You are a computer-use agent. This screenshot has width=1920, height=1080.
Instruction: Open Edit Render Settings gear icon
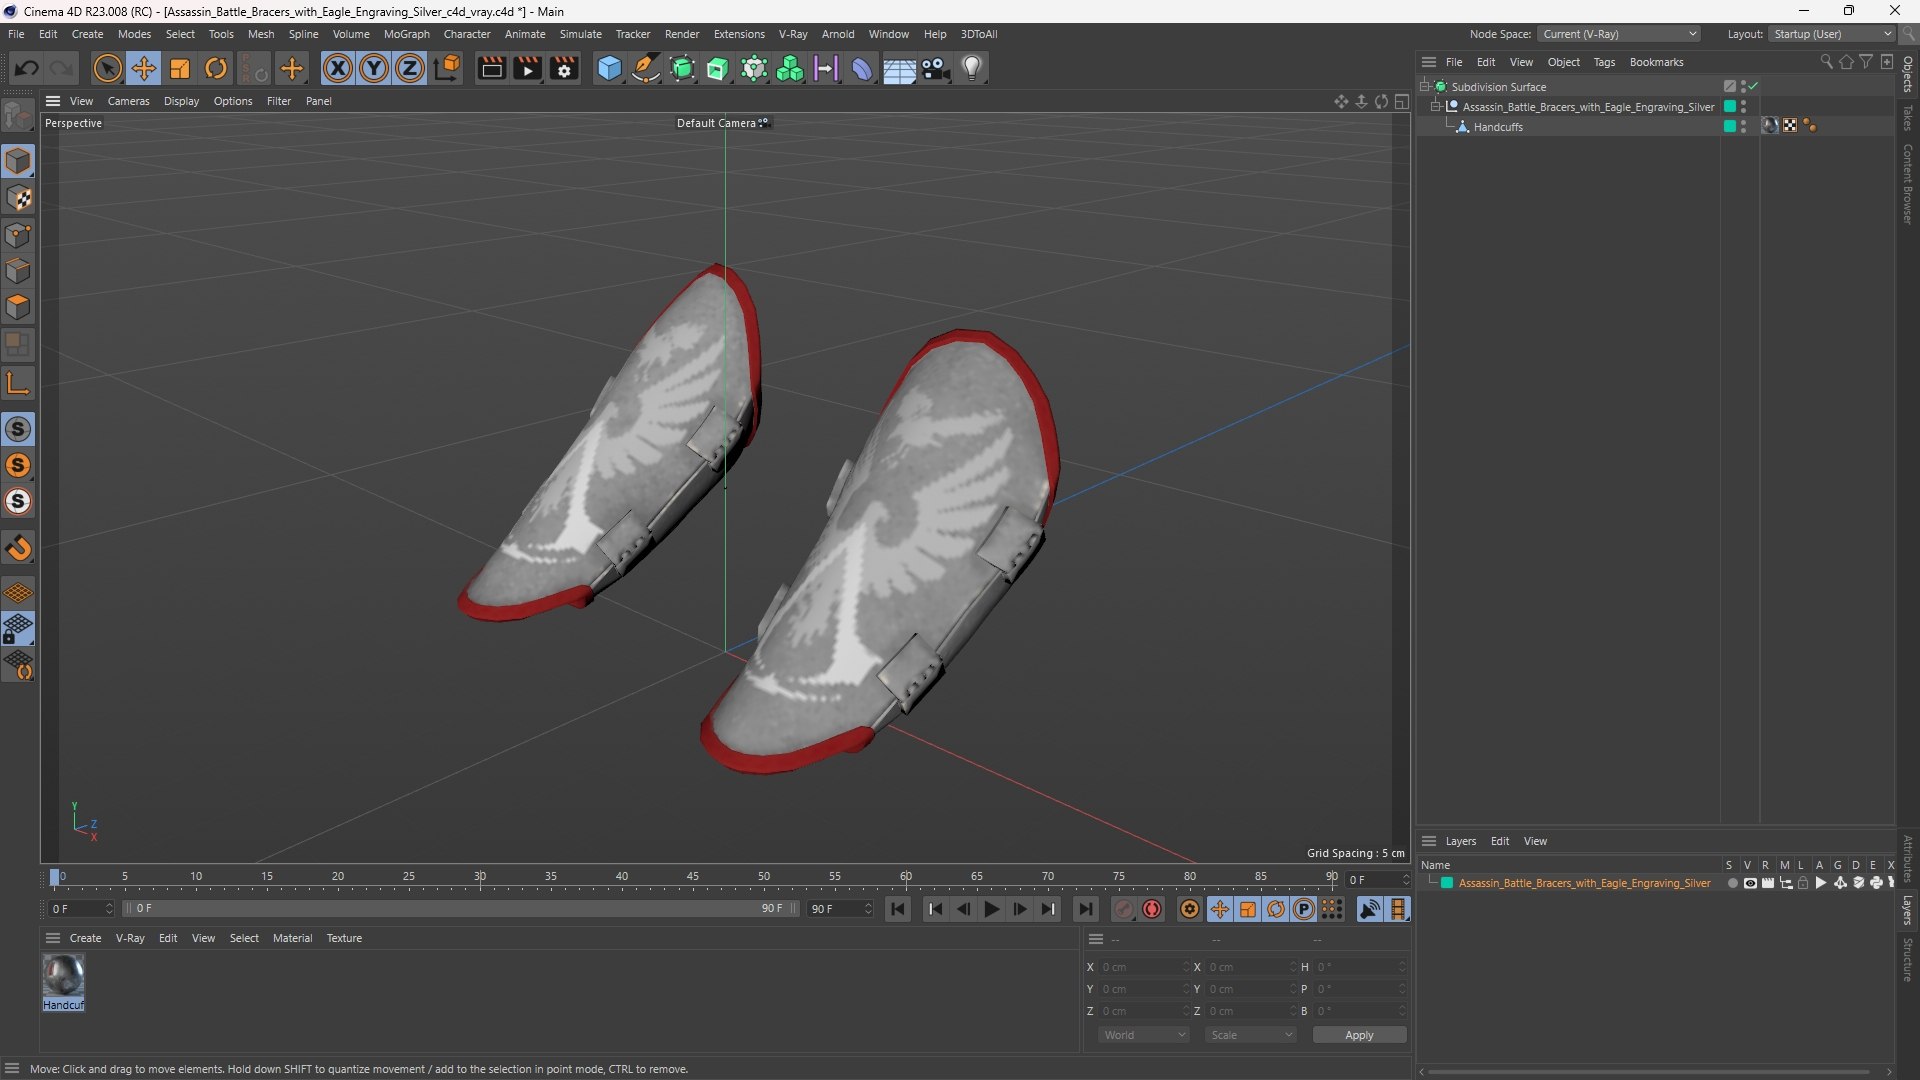[564, 68]
